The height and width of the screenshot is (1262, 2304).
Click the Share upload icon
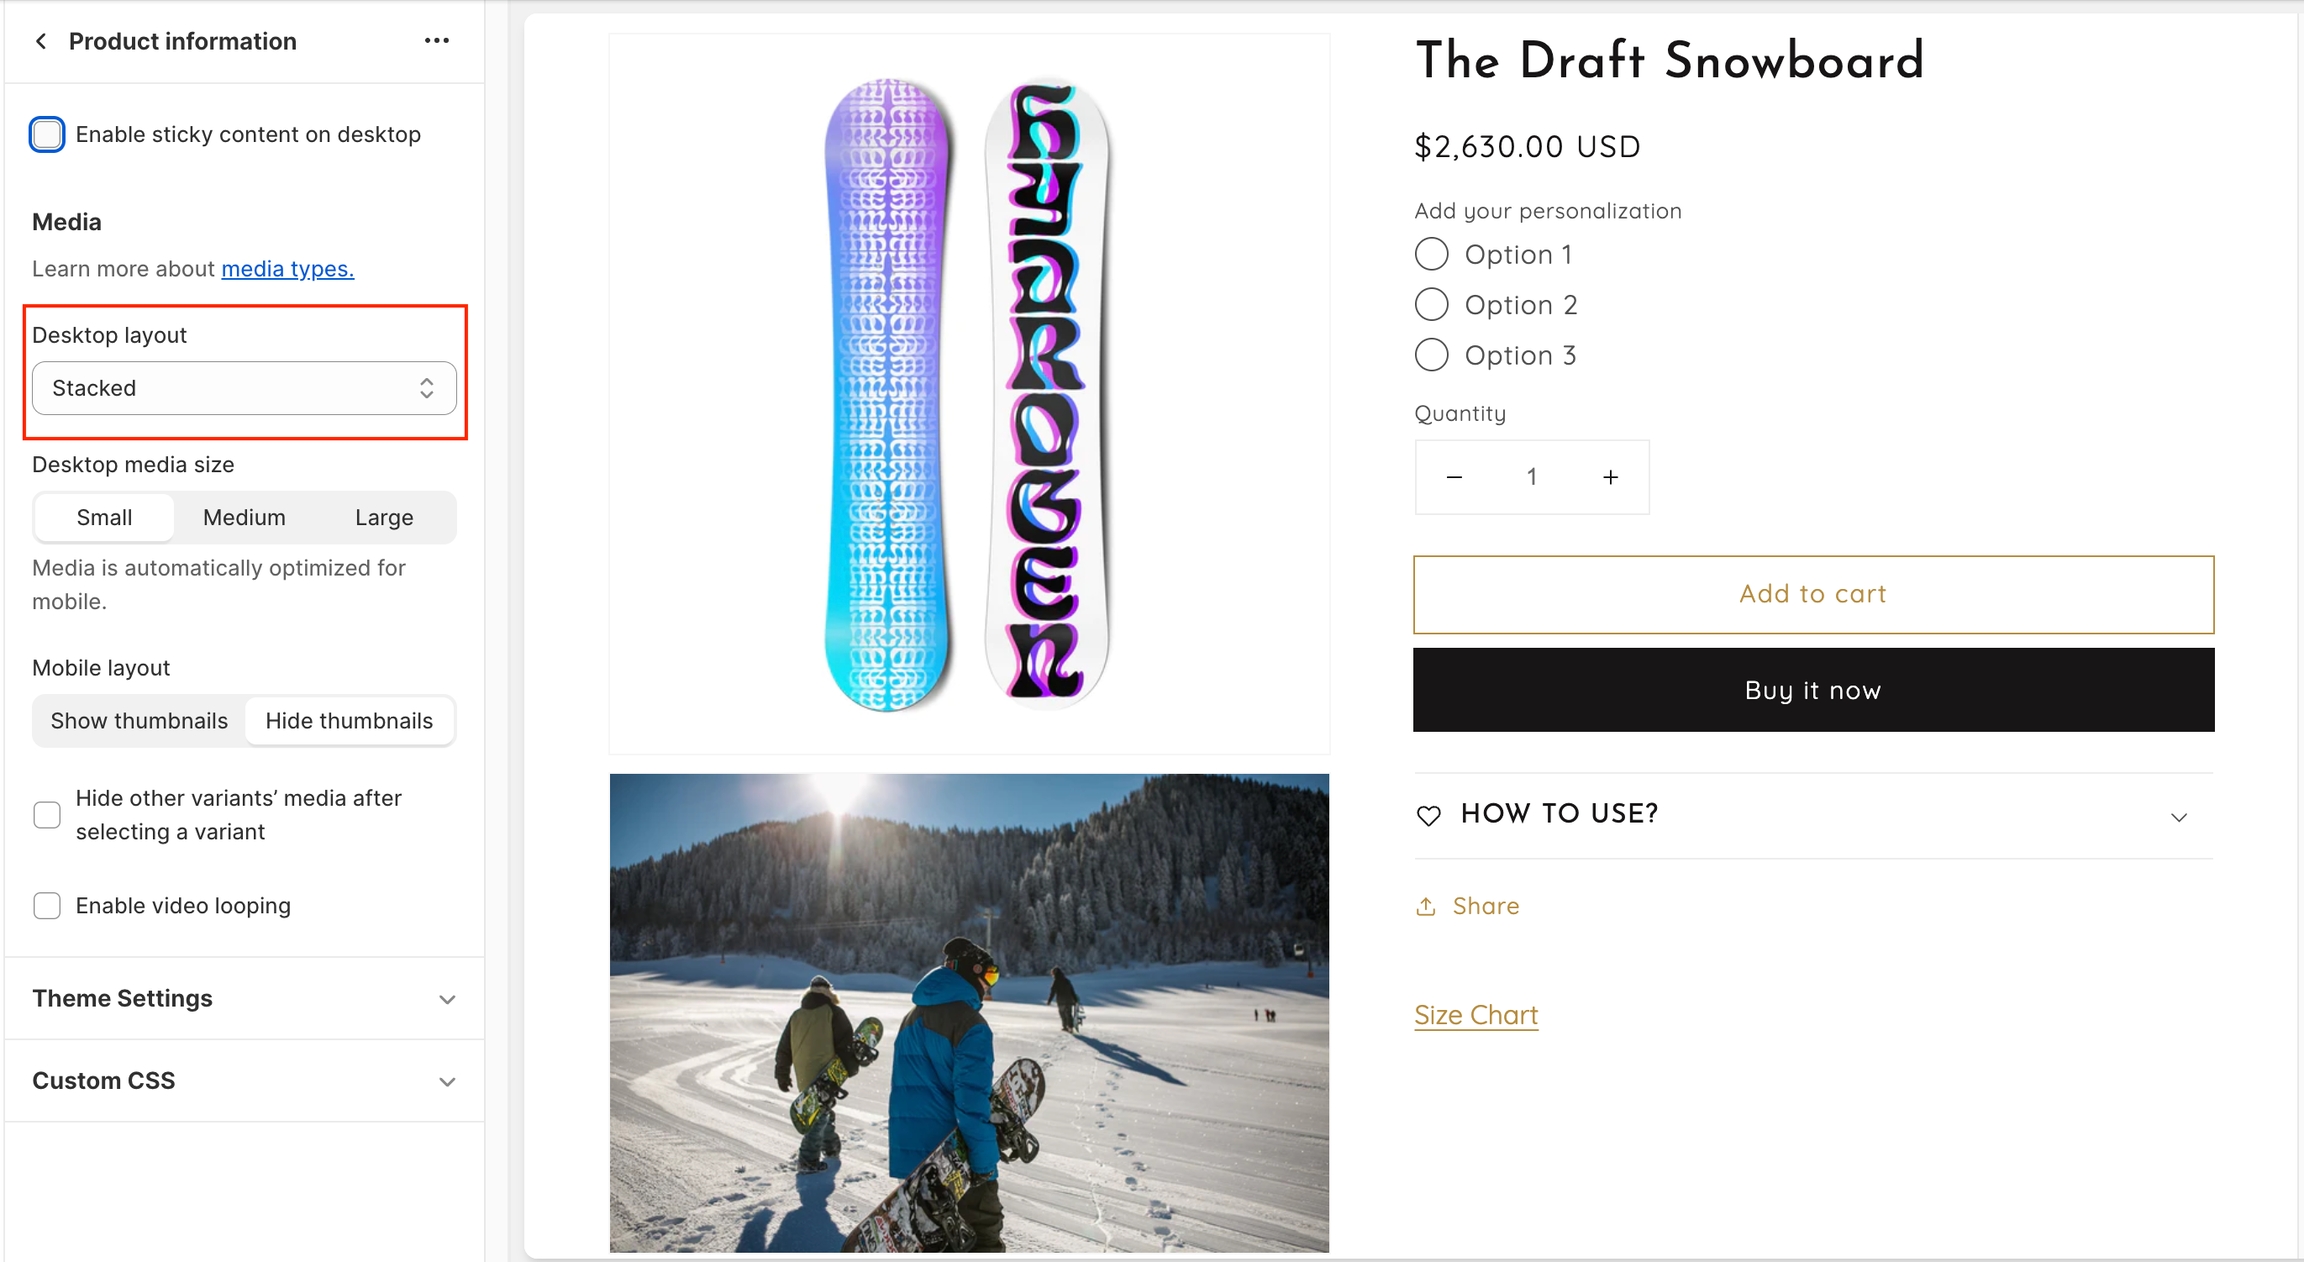point(1426,906)
